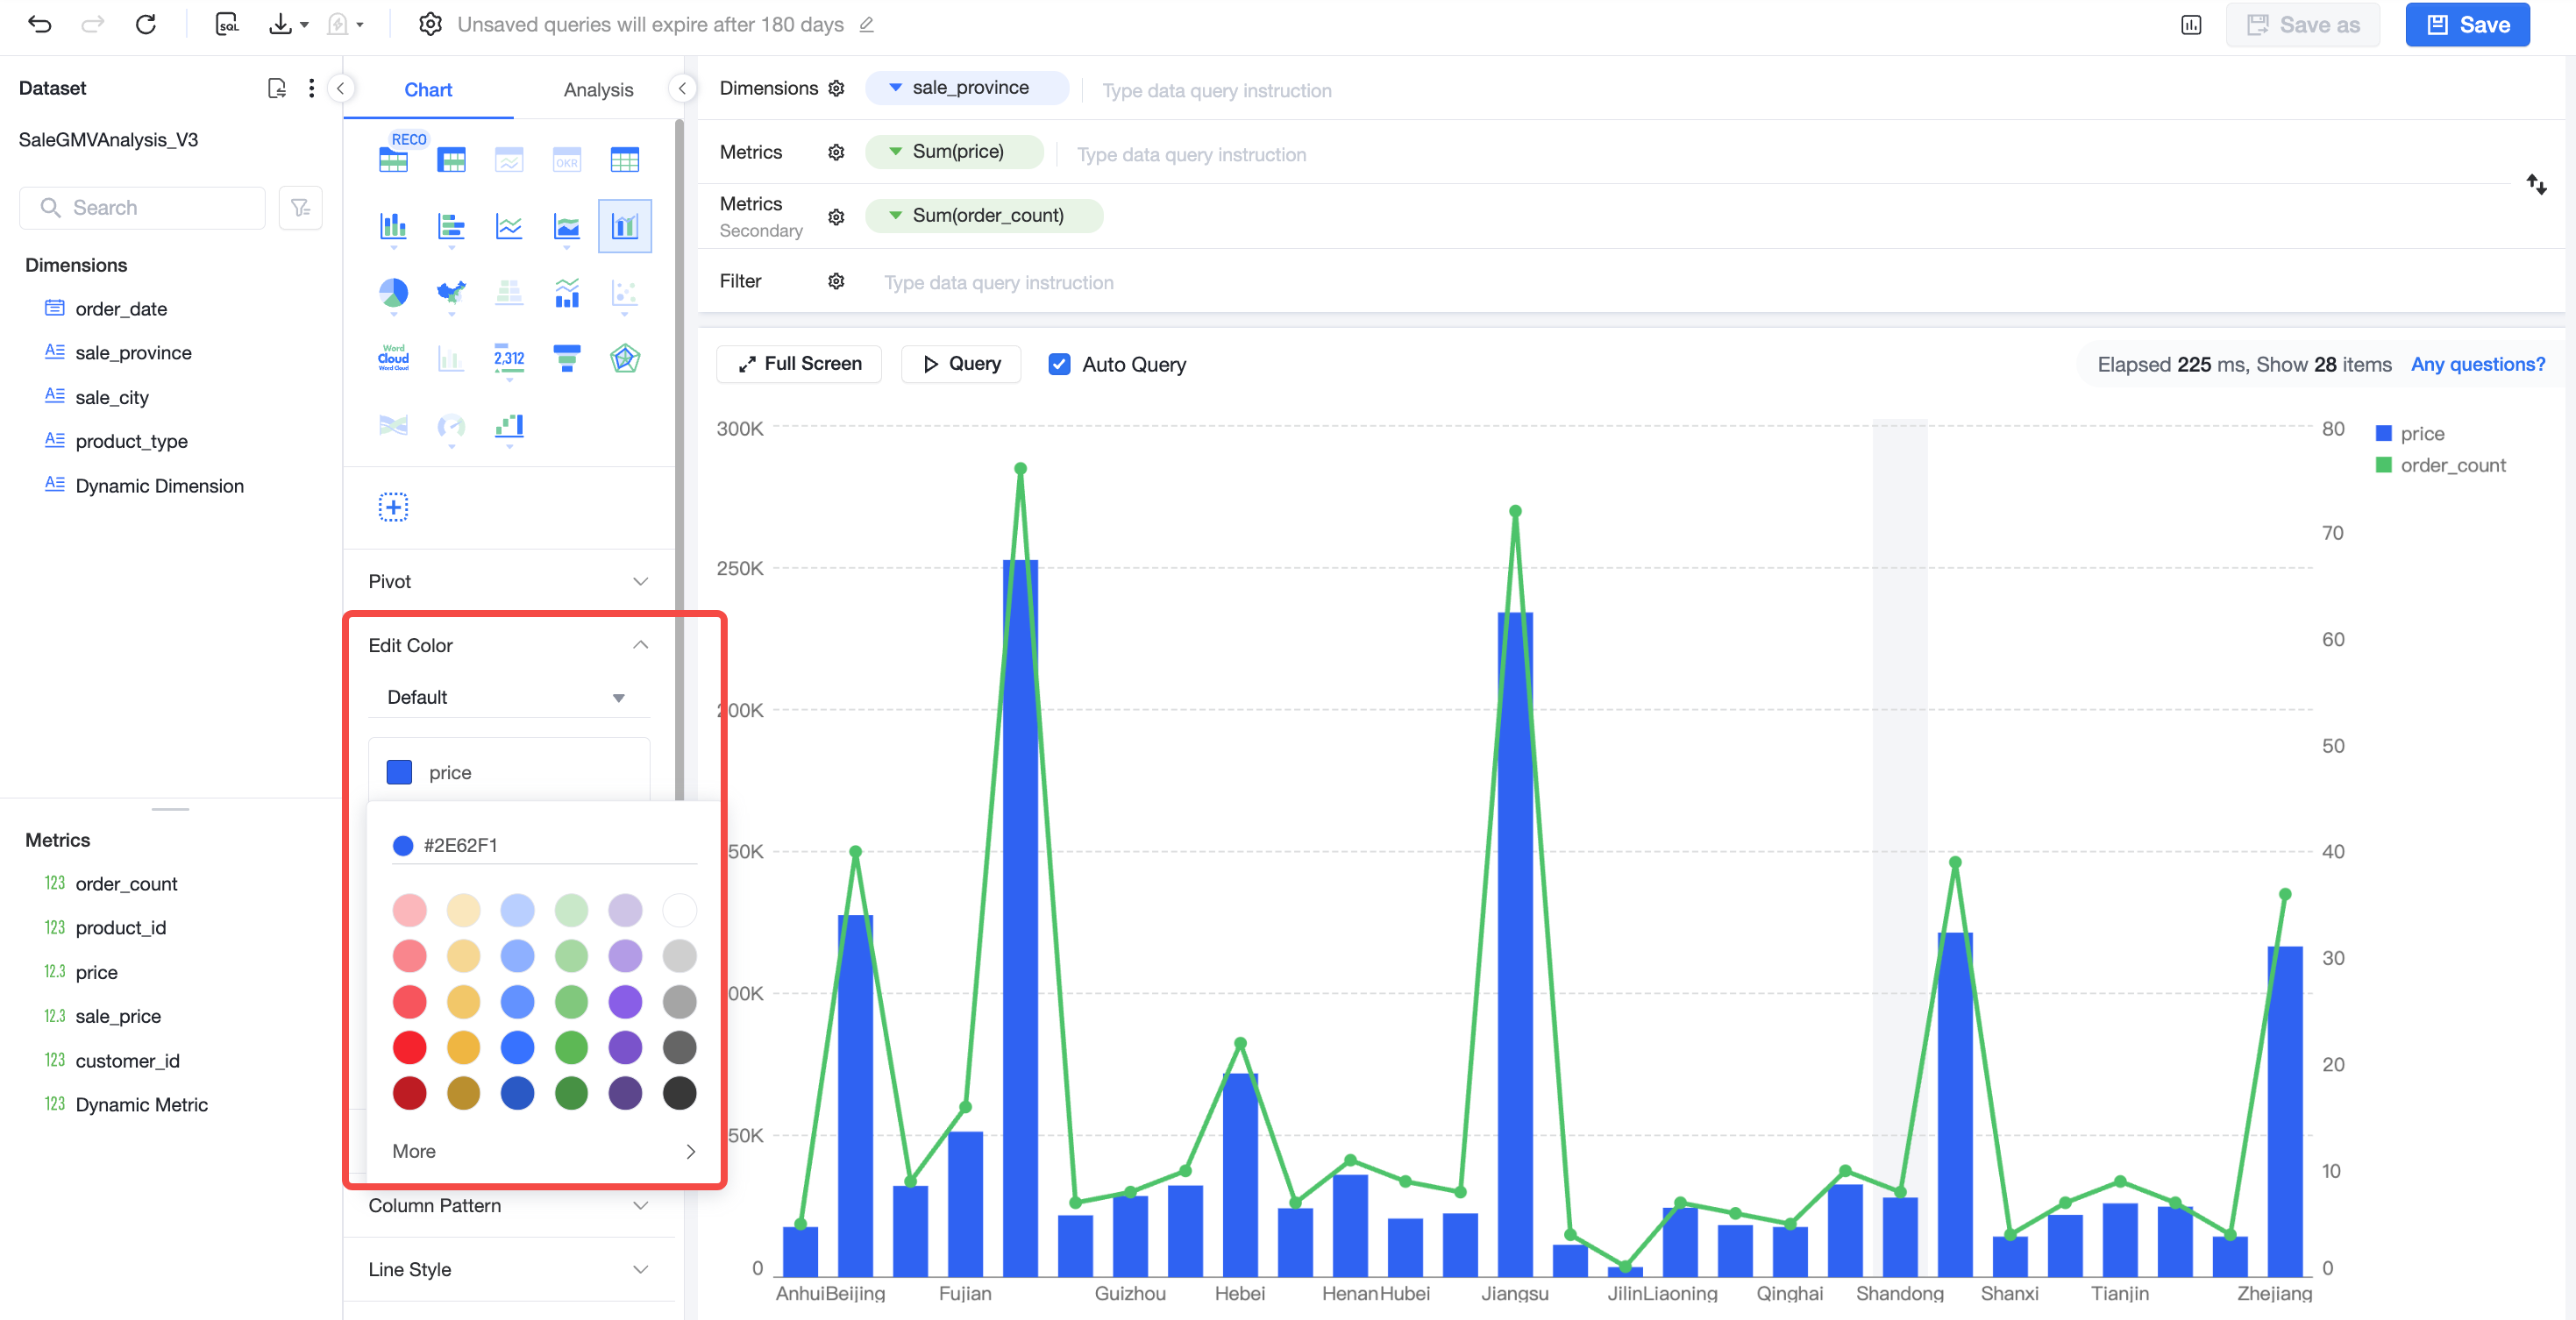Pick the funnel chart icon

[x=567, y=358]
